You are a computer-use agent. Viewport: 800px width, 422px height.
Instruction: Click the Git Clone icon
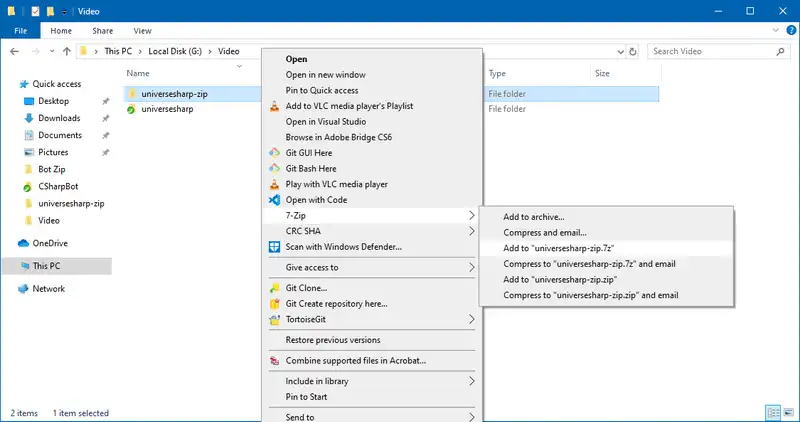tap(275, 288)
